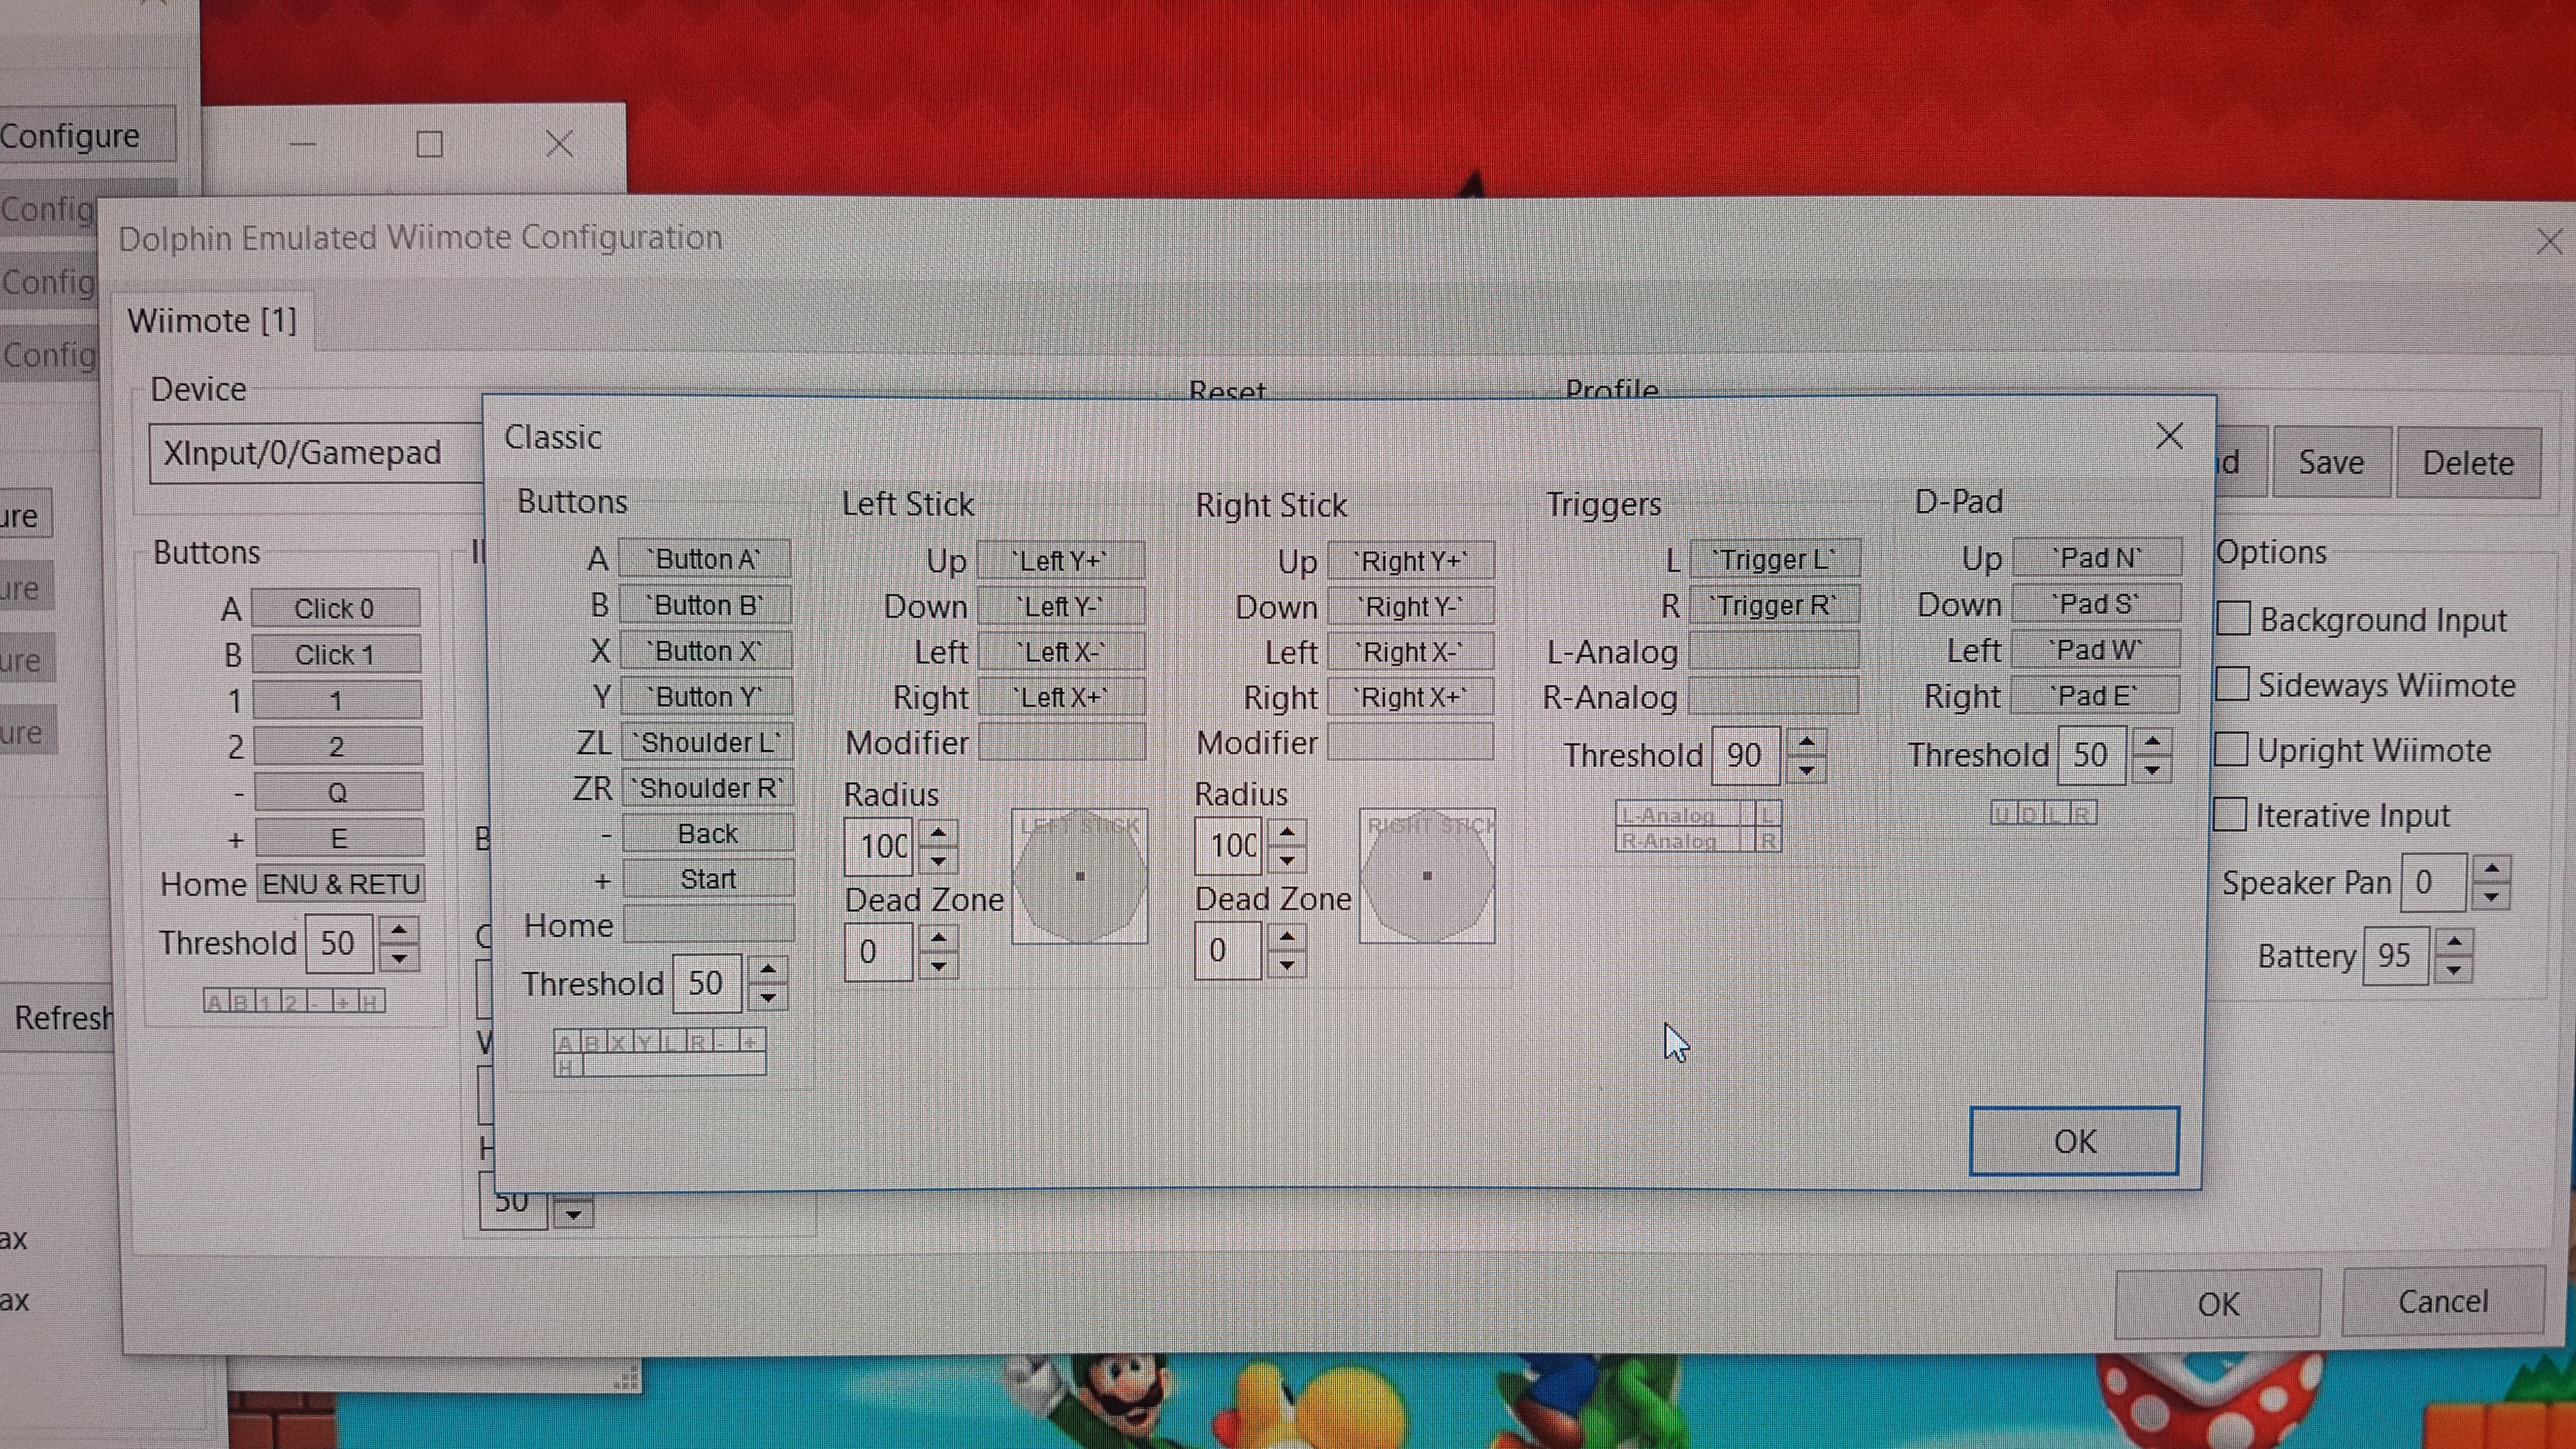Assign the empty R-Analog binding
This screenshot has width=2576, height=1449.
(x=1774, y=696)
